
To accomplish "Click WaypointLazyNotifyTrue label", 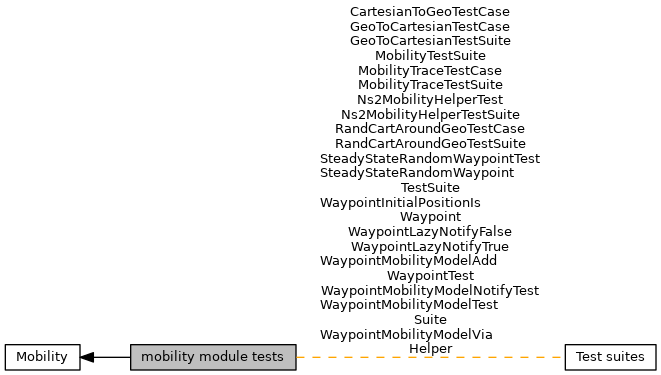I will pos(430,246).
